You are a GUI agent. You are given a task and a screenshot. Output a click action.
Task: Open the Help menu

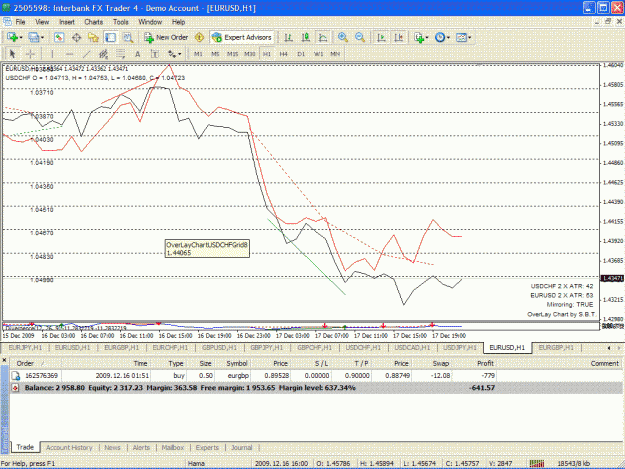pos(178,22)
